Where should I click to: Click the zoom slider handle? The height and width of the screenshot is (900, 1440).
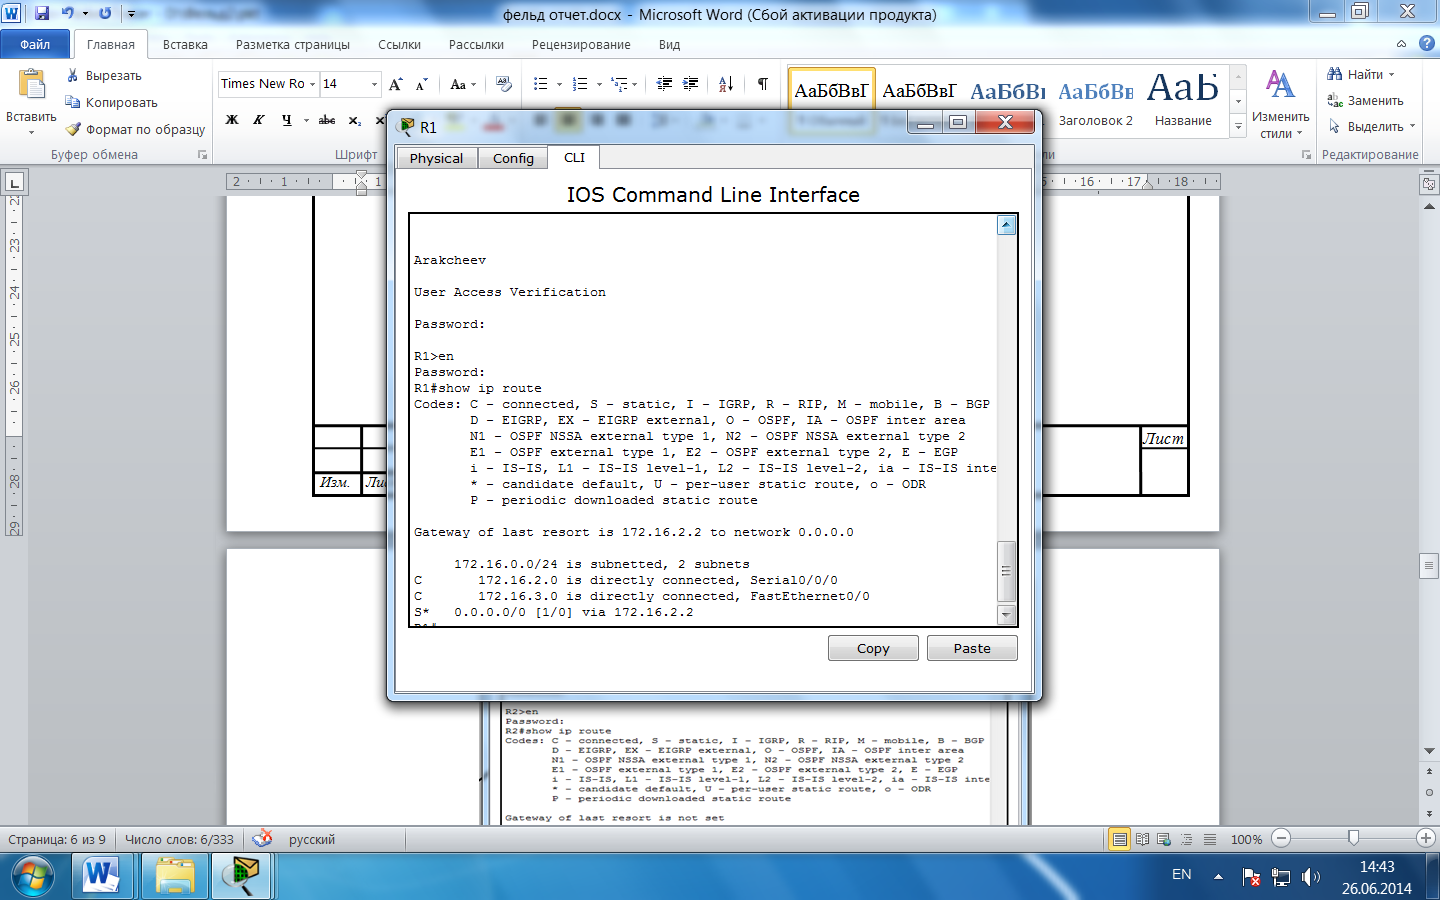tap(1354, 838)
